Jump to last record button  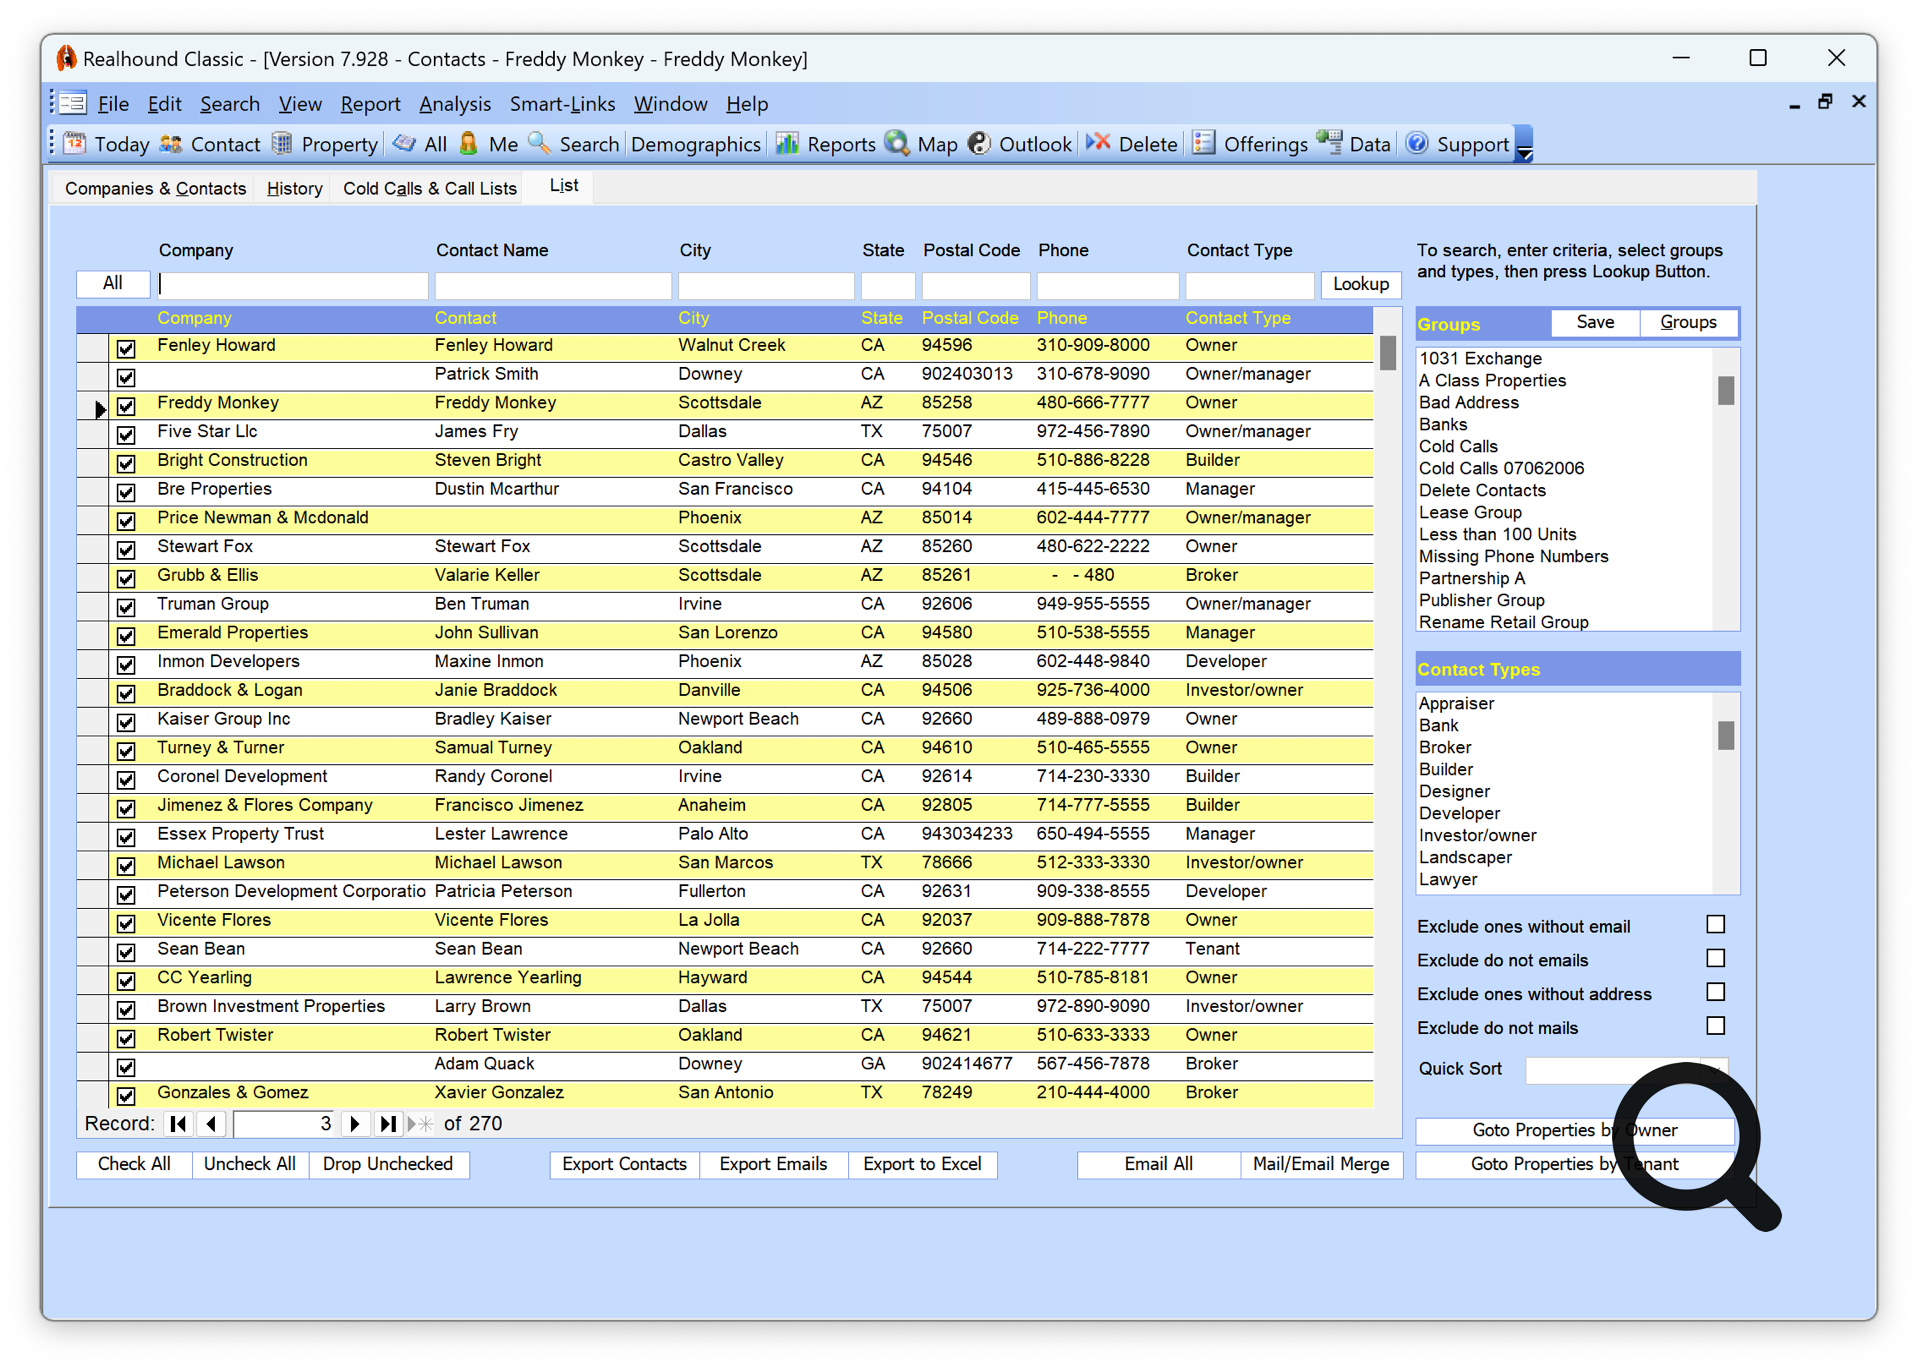[x=388, y=1124]
